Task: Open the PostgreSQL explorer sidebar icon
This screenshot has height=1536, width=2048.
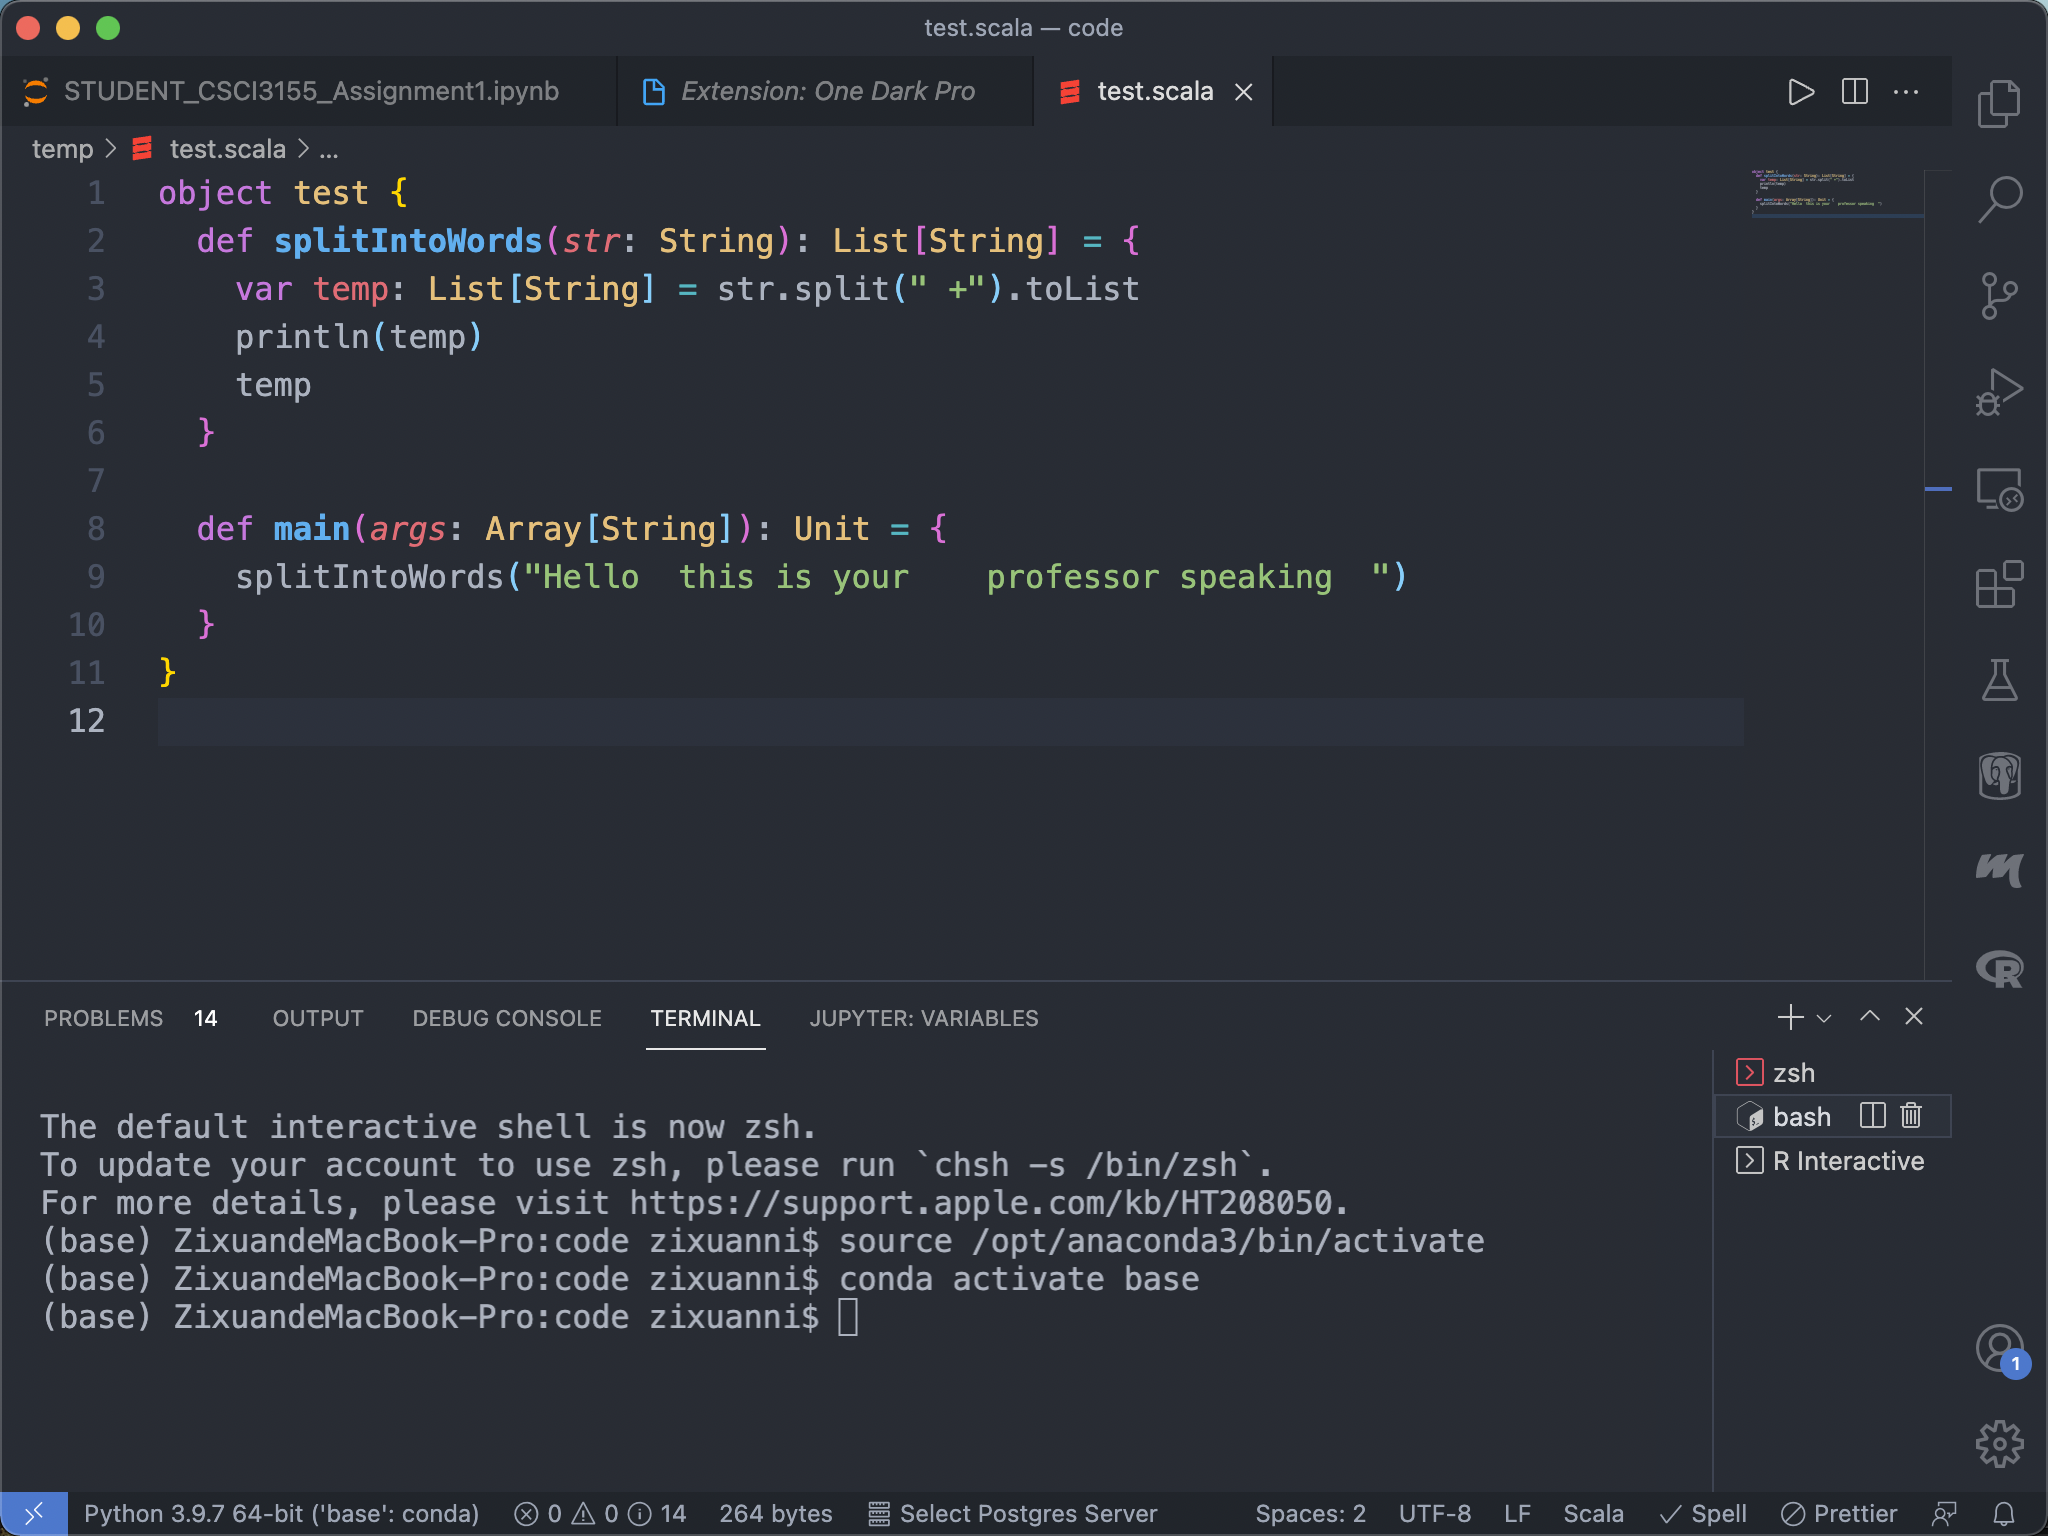Action: (x=2000, y=776)
